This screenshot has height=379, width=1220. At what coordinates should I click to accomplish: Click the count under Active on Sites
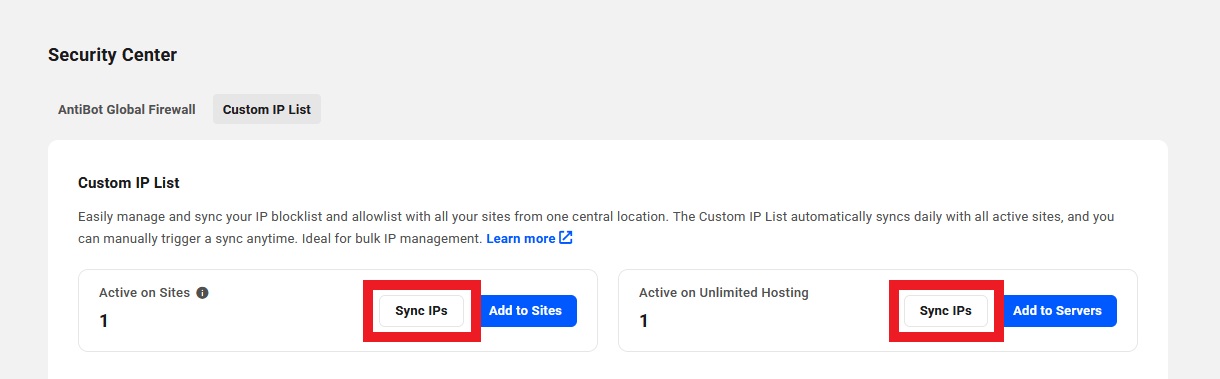104,321
